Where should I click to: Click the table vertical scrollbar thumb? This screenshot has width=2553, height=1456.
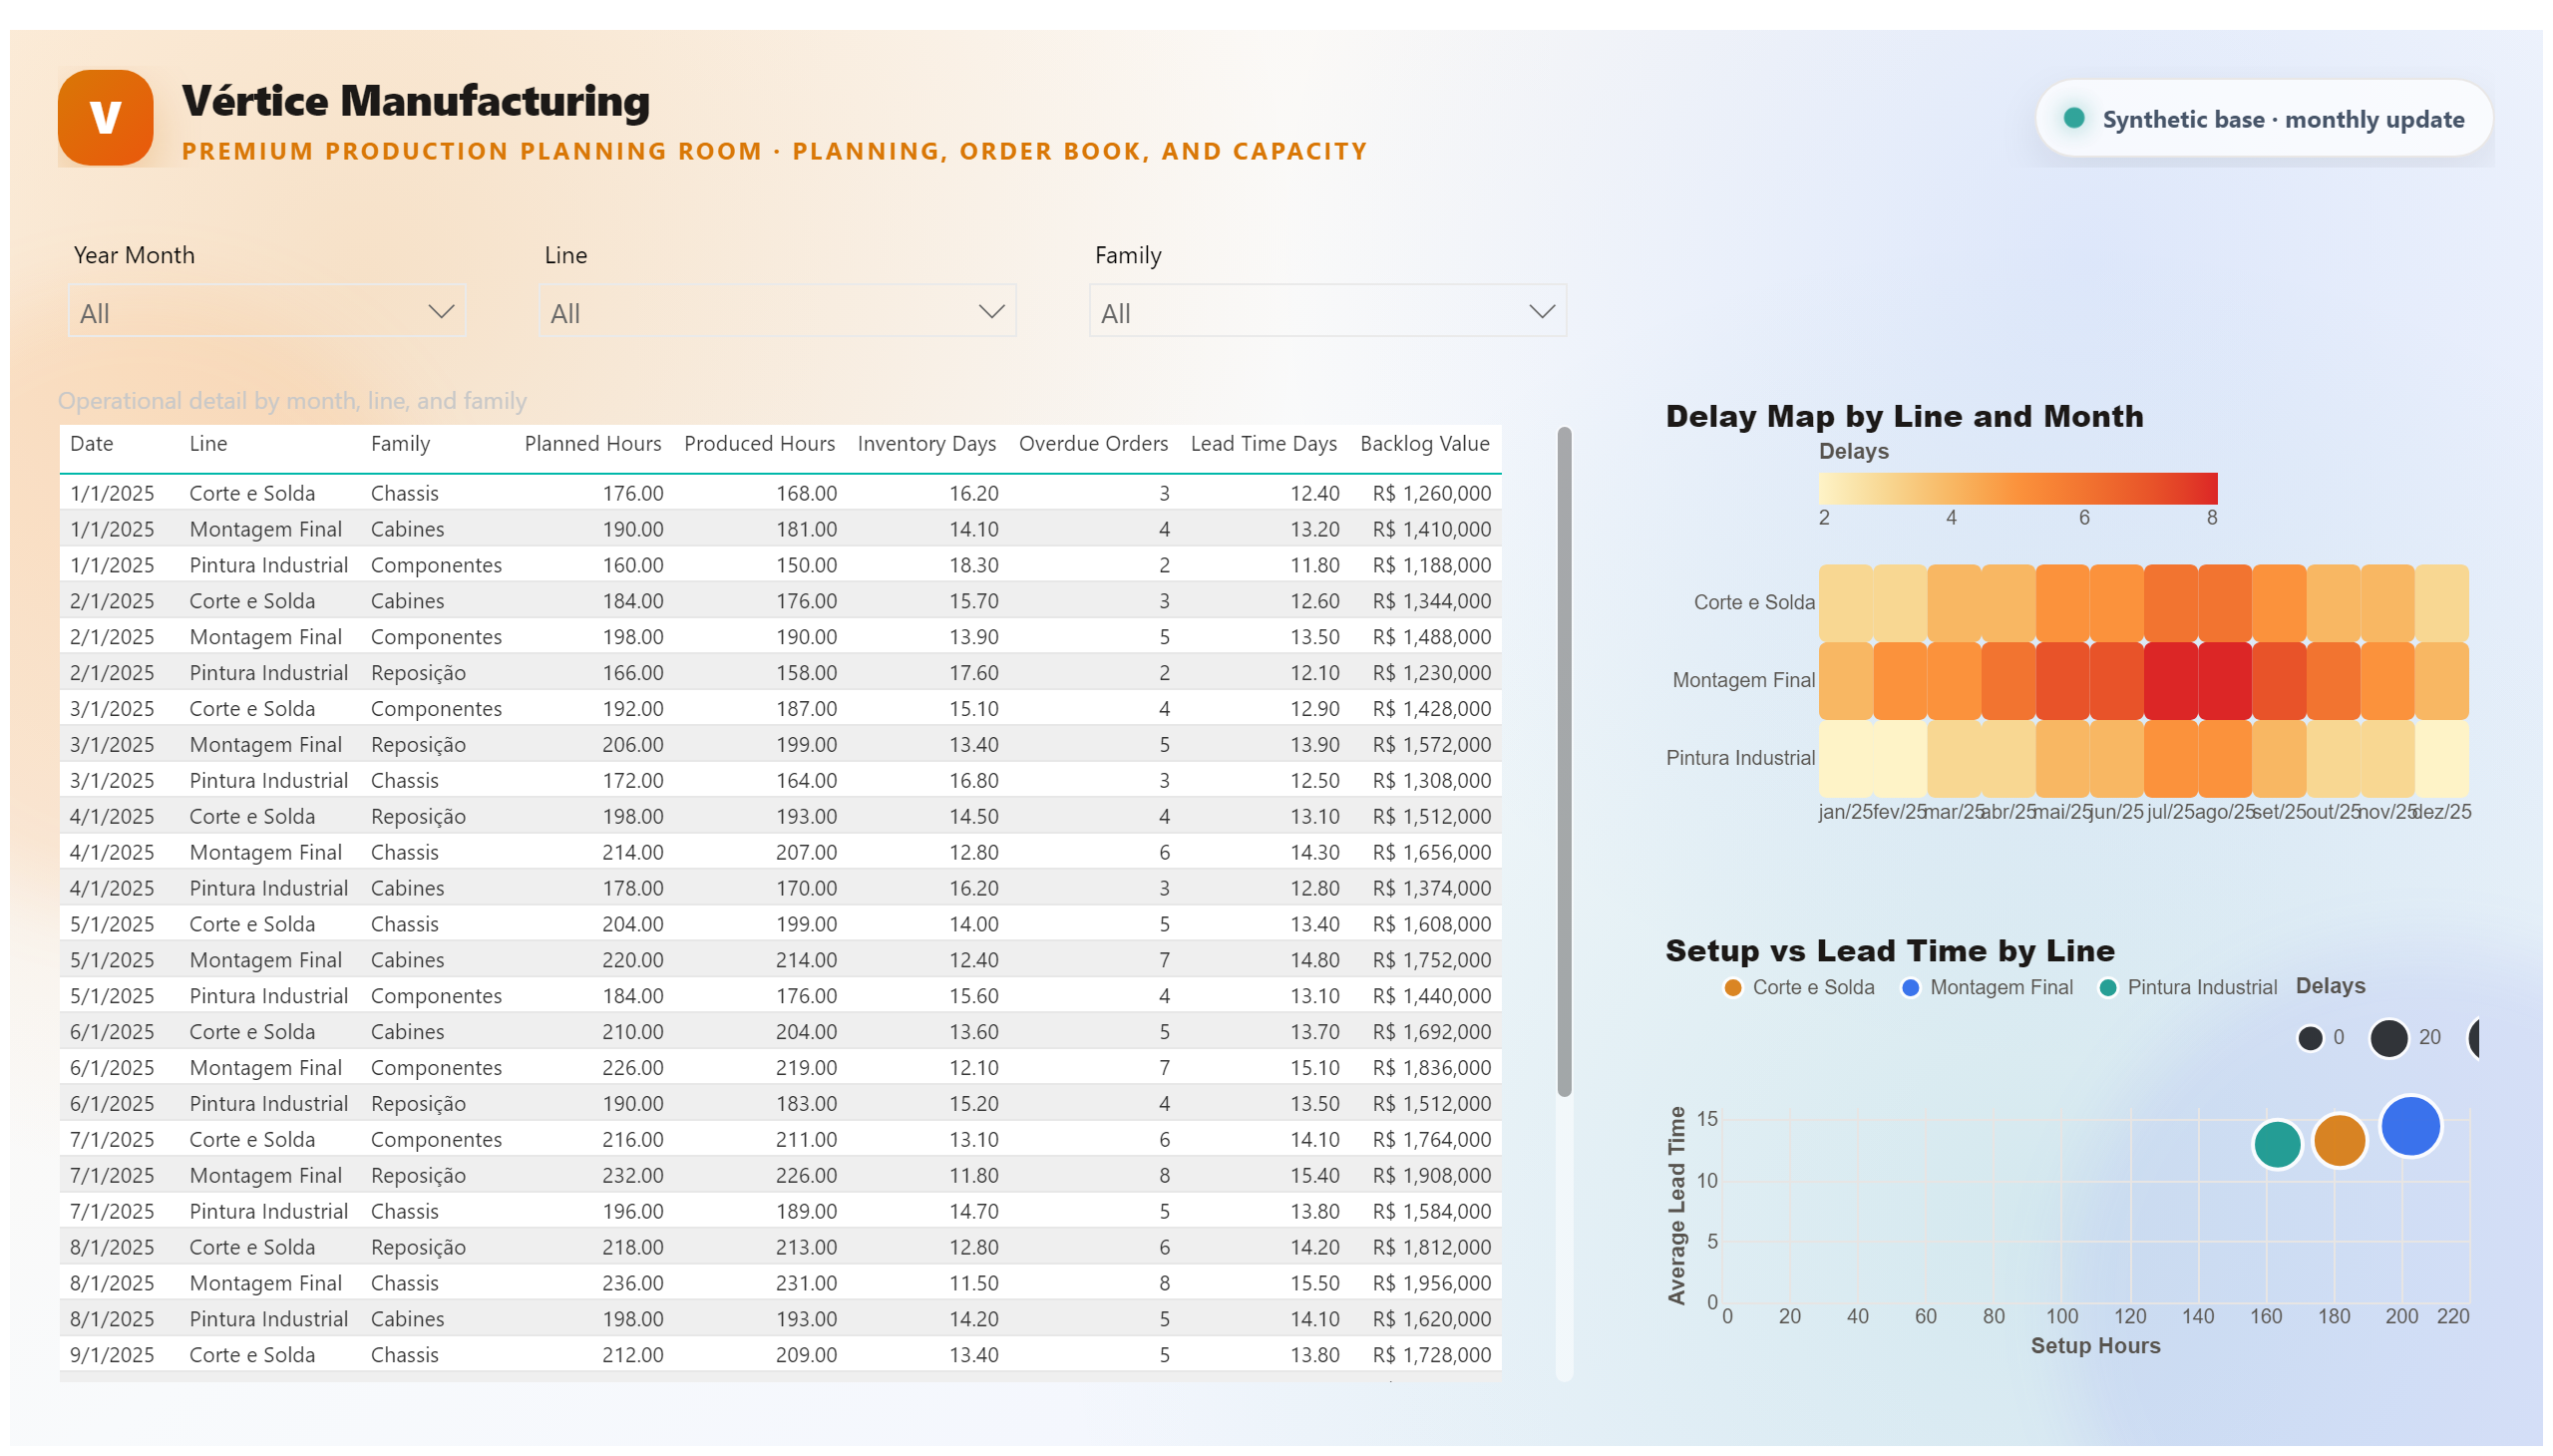[x=1564, y=762]
